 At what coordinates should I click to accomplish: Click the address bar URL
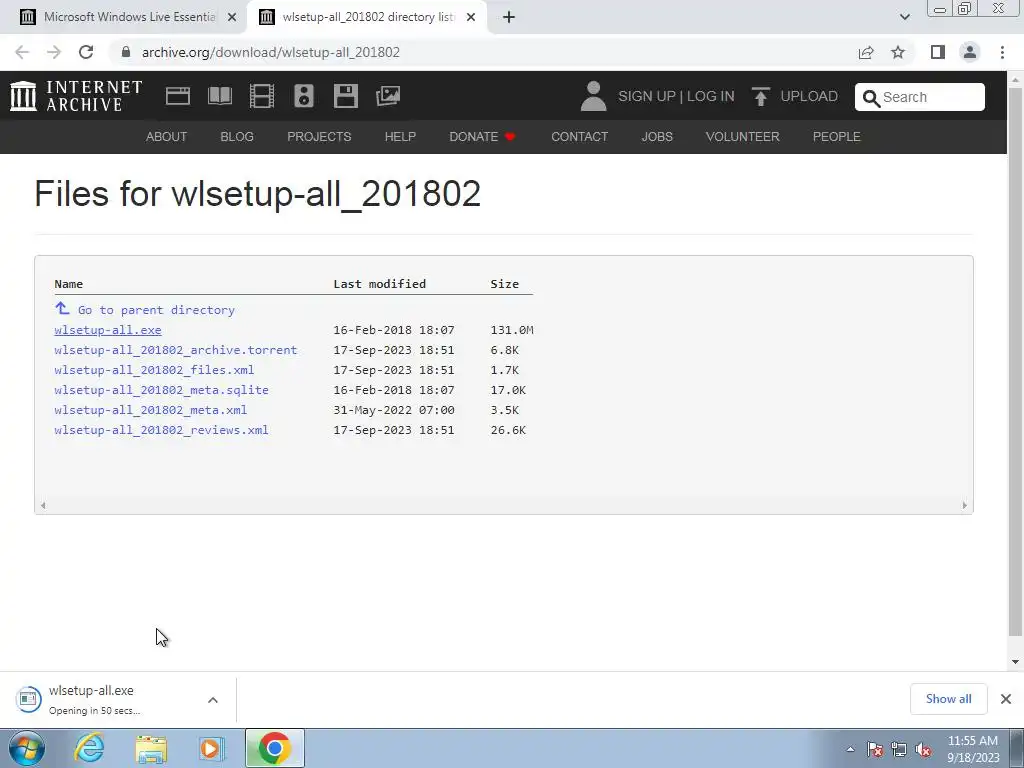[x=270, y=52]
